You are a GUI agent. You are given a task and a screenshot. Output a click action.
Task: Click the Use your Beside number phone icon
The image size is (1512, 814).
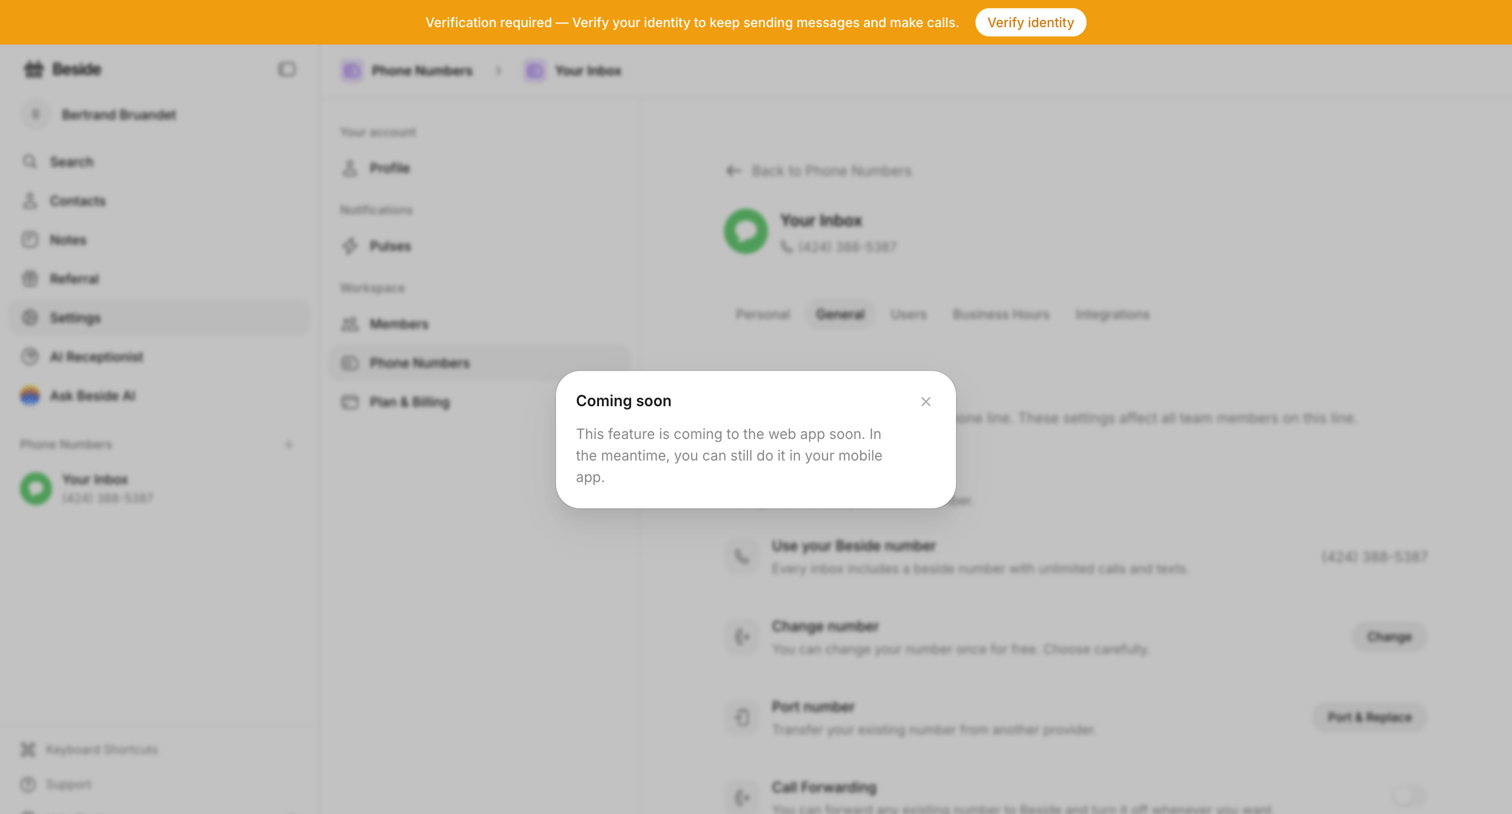point(742,557)
